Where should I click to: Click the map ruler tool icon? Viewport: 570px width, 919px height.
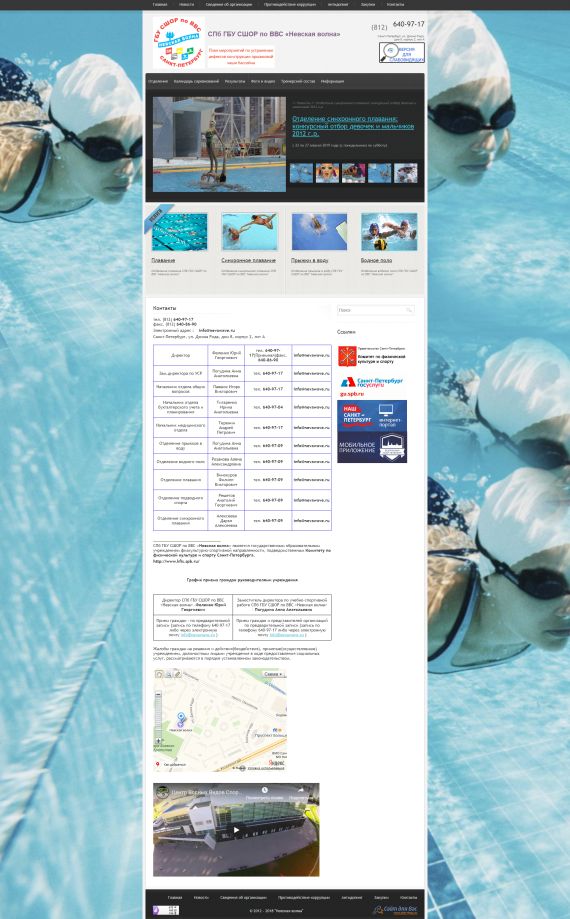178,675
